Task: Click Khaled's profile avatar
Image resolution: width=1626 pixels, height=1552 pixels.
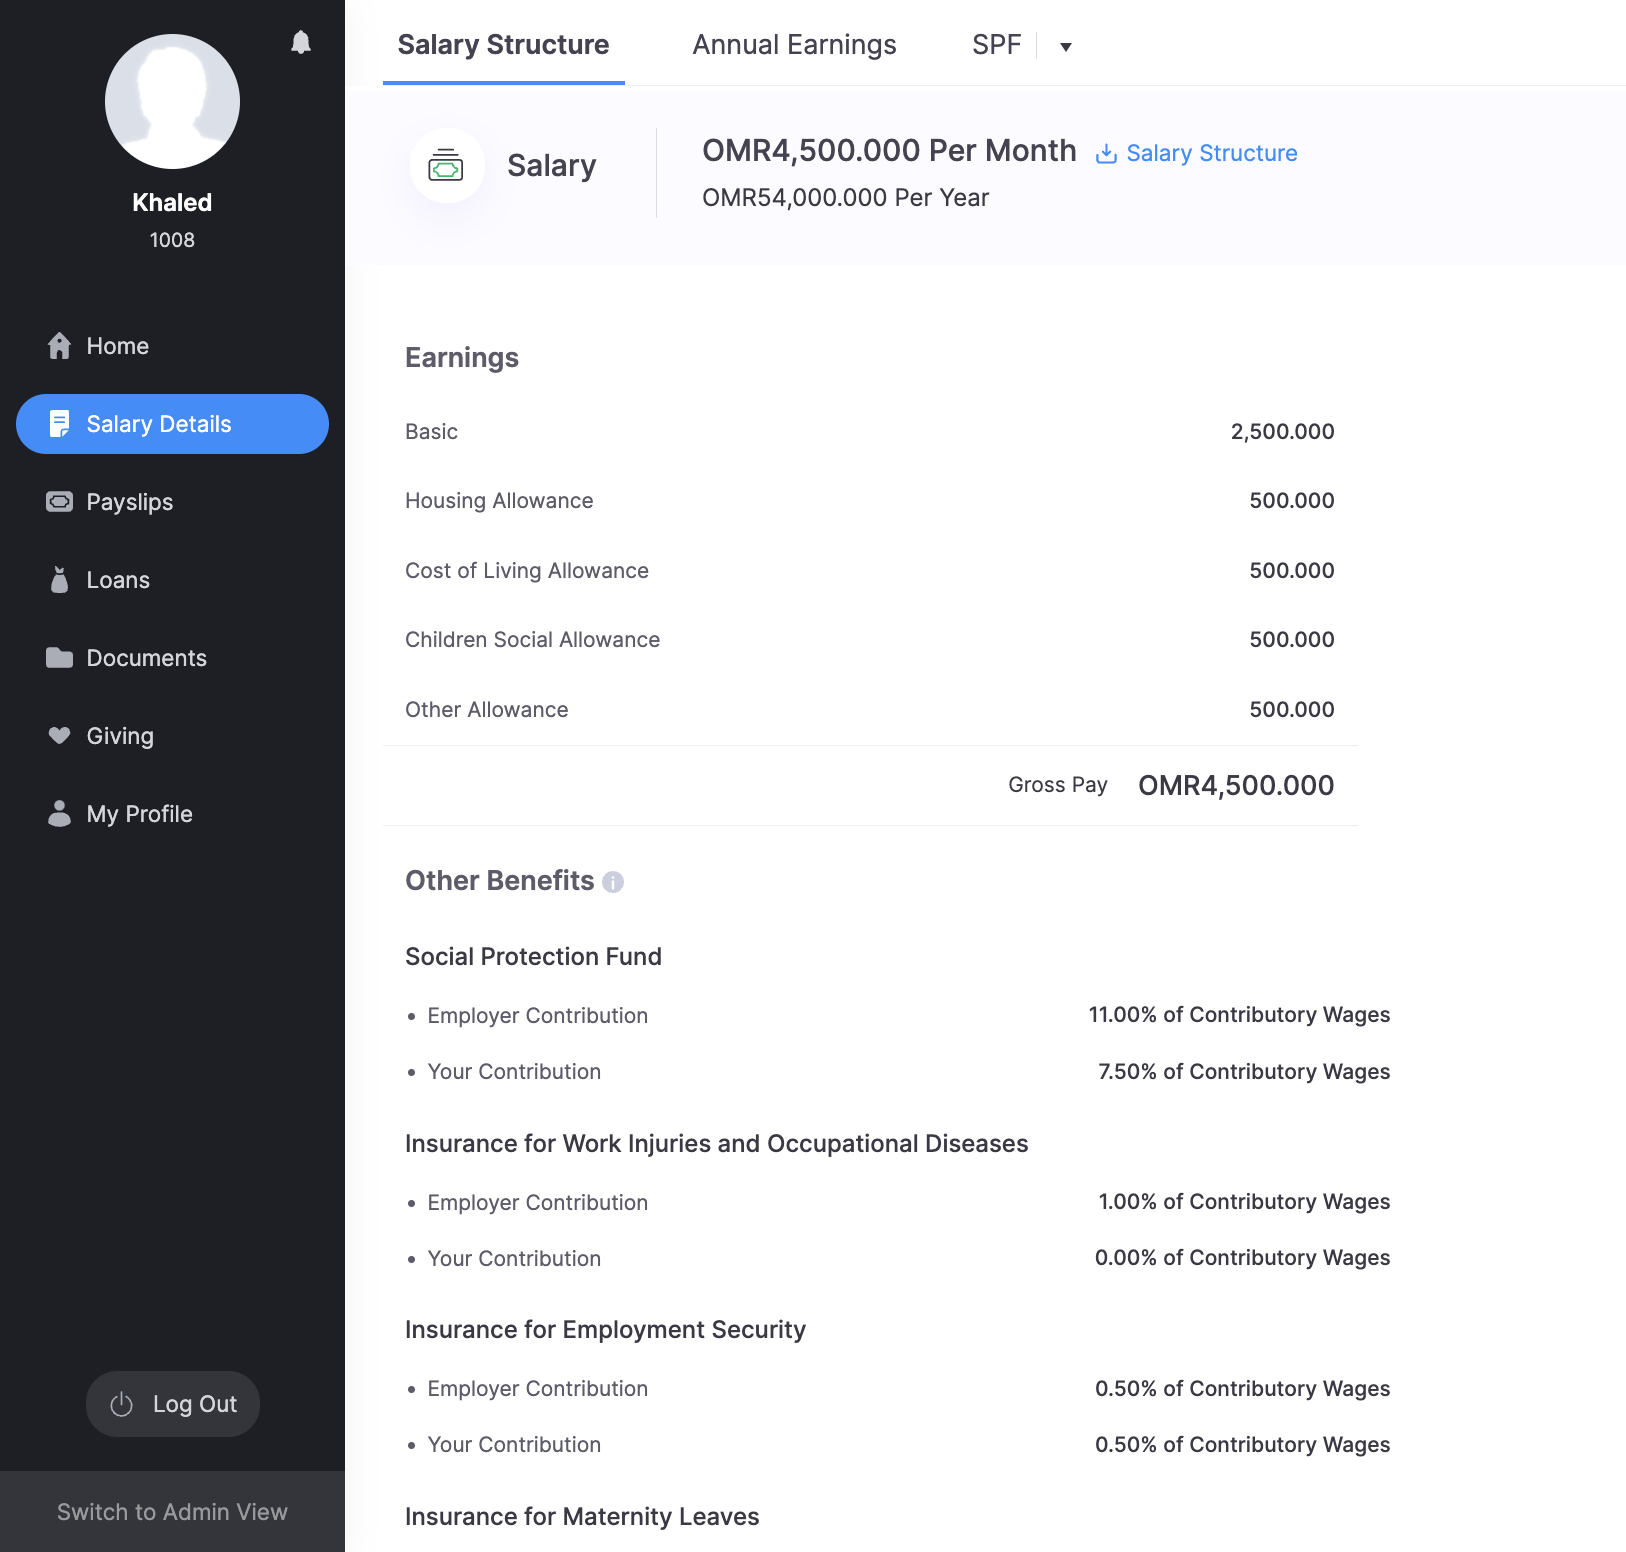Action: coord(172,102)
